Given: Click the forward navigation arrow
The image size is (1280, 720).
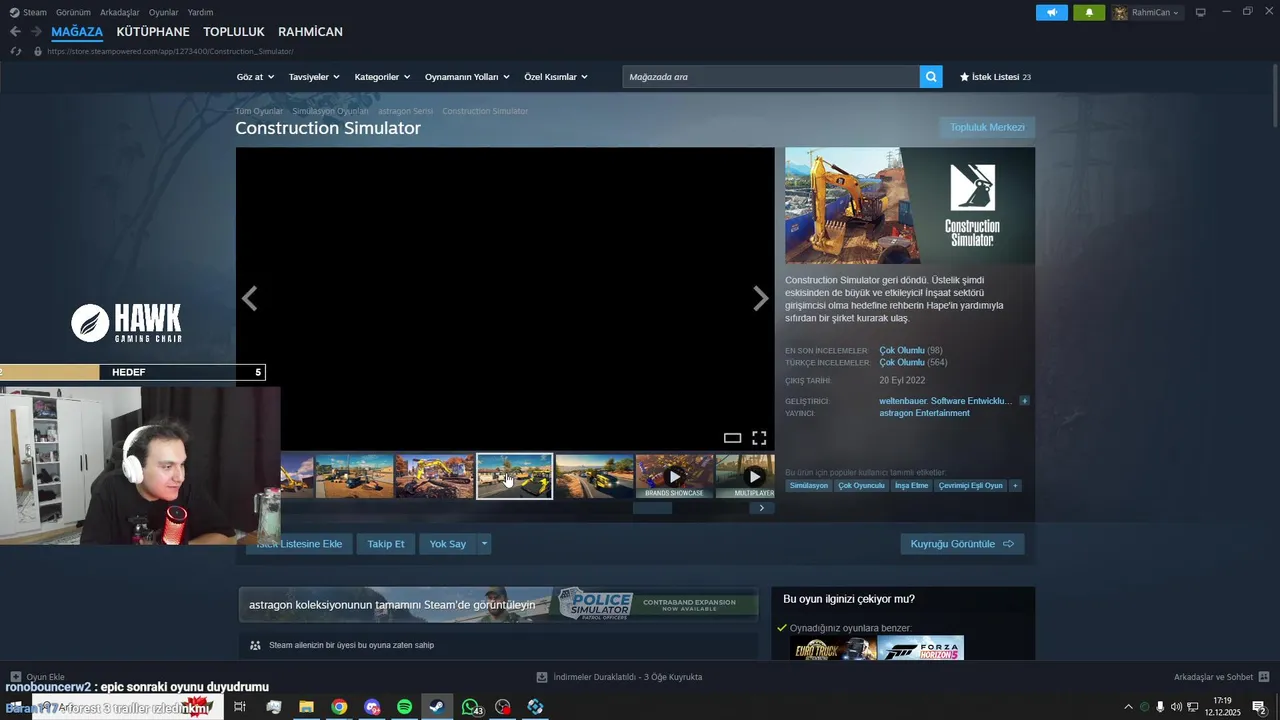Looking at the screenshot, I should (x=36, y=32).
